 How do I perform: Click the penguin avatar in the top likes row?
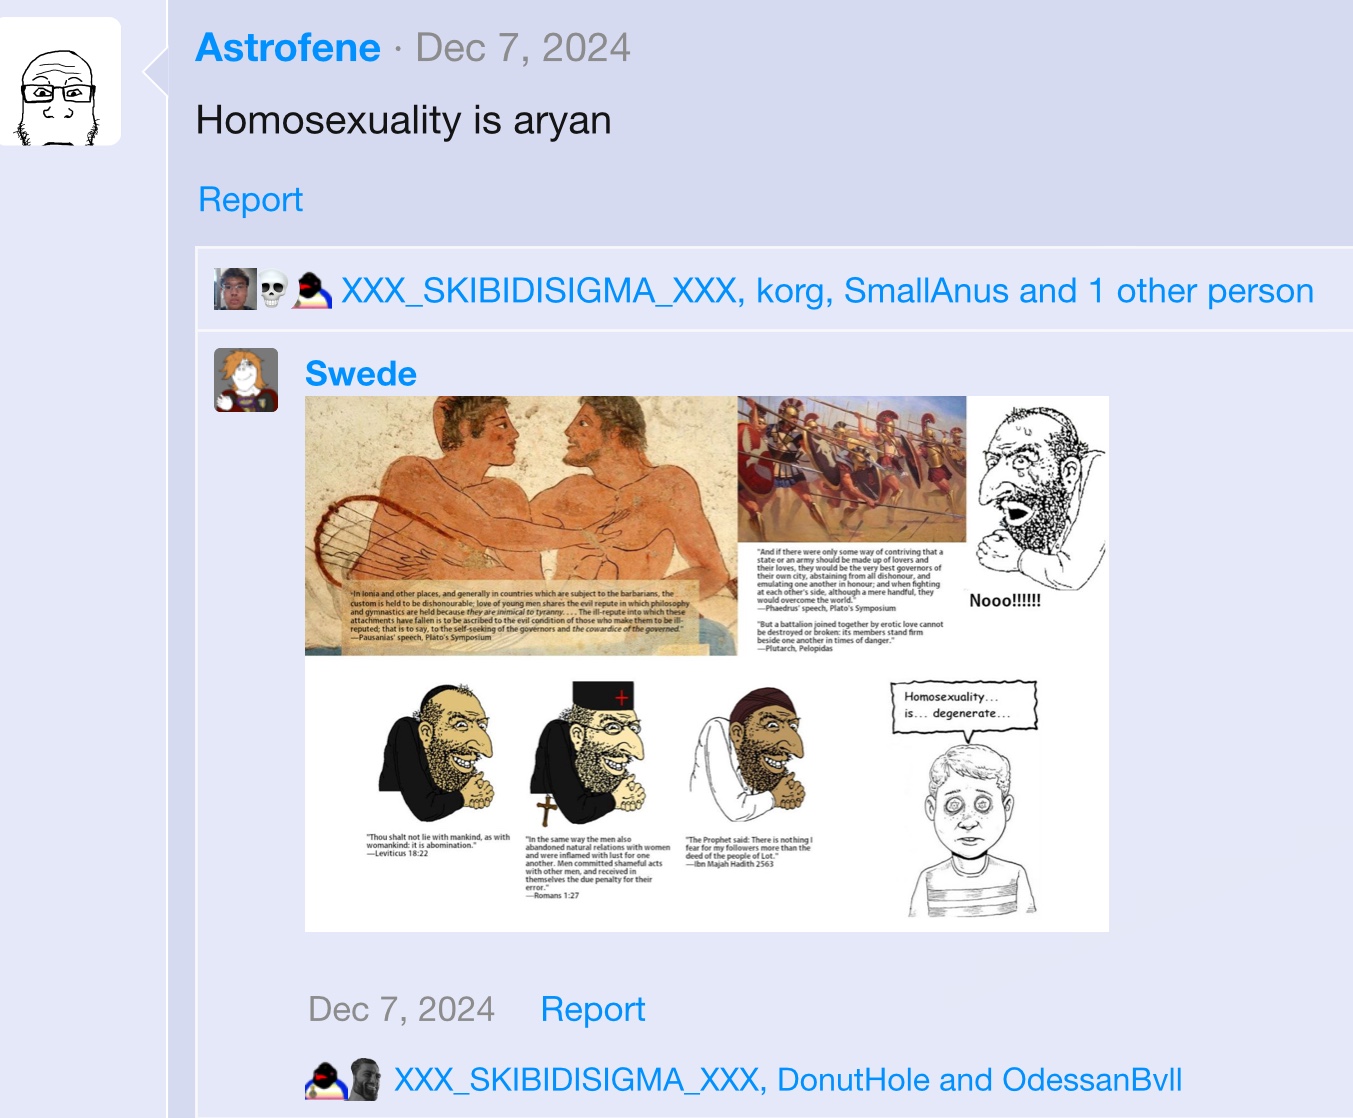[x=312, y=290]
